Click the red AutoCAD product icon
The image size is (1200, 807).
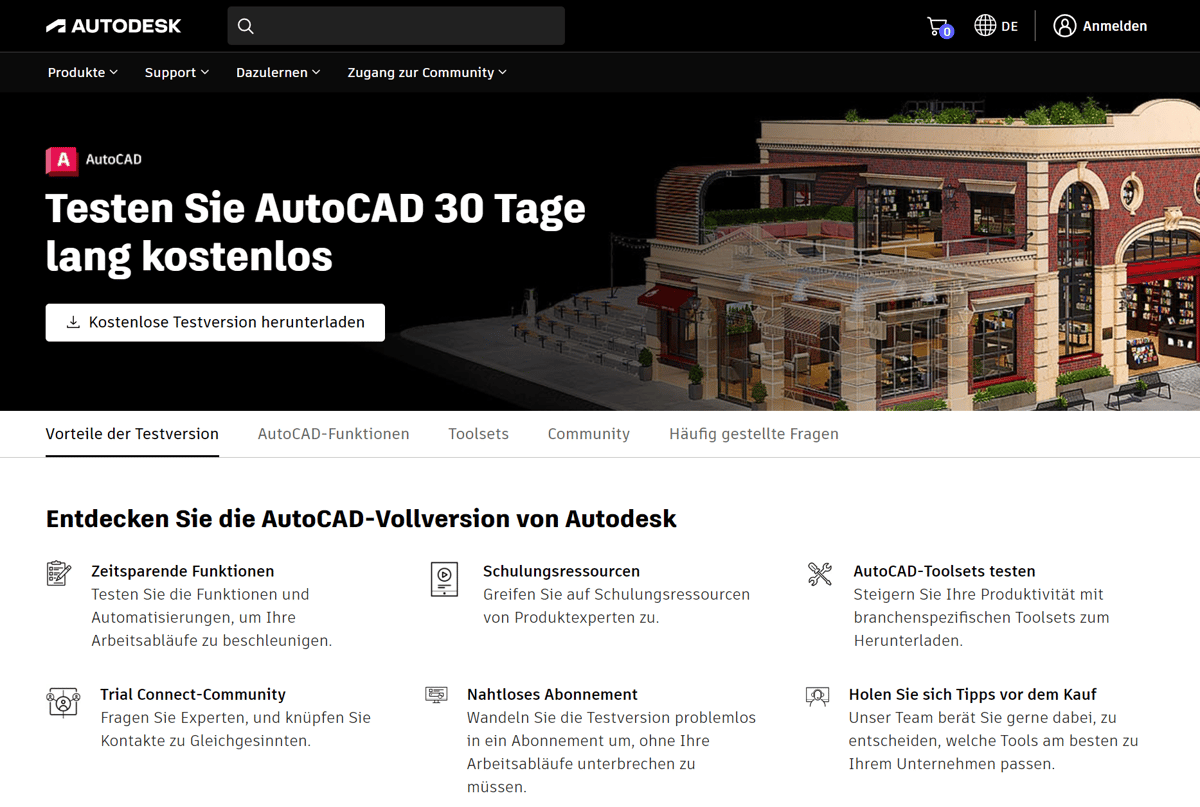(62, 160)
